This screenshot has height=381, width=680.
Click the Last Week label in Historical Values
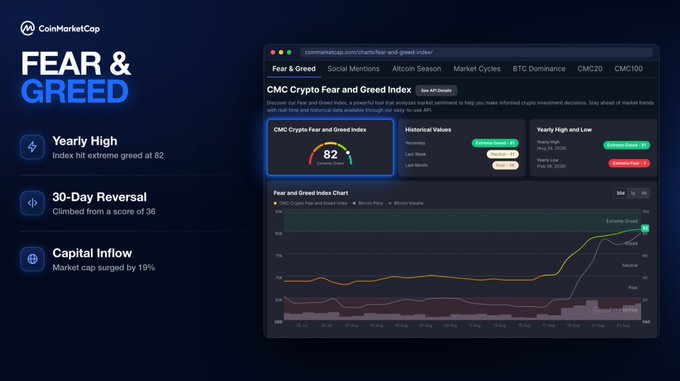click(415, 154)
